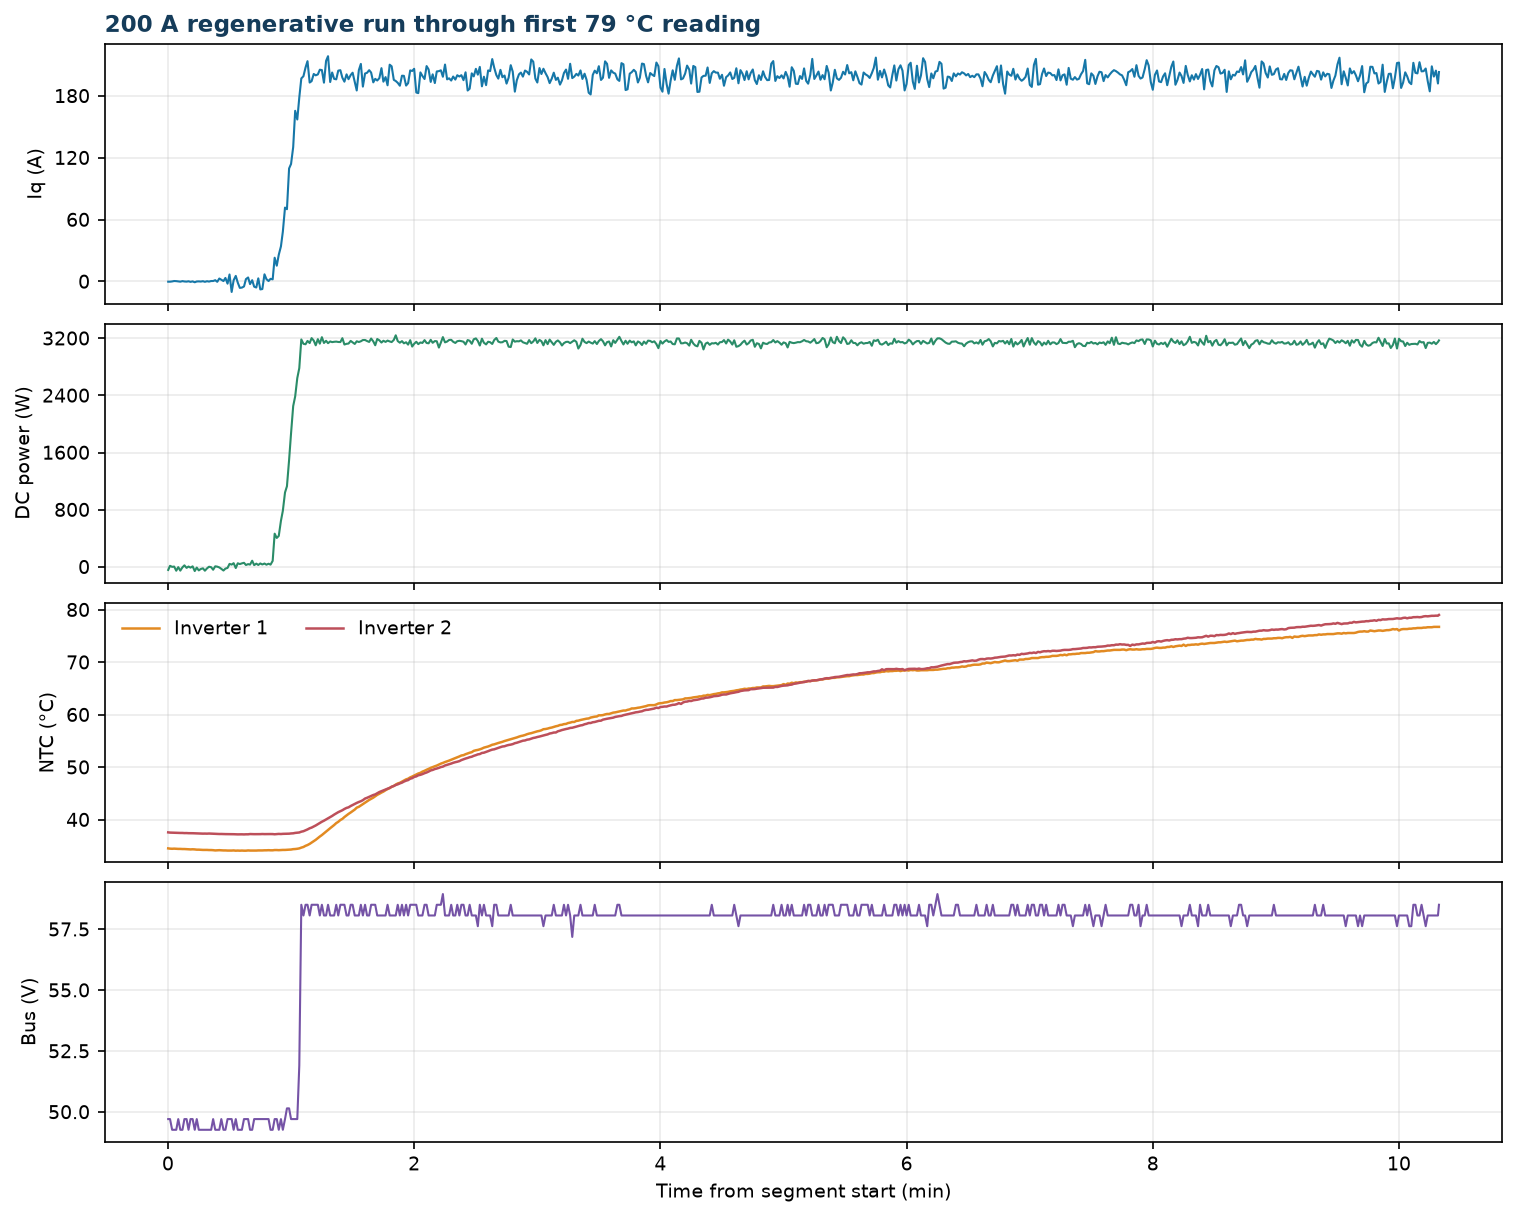The height and width of the screenshot is (1217, 1517).
Task: Select the 'Iq (A)' axis label
Action: 36,174
